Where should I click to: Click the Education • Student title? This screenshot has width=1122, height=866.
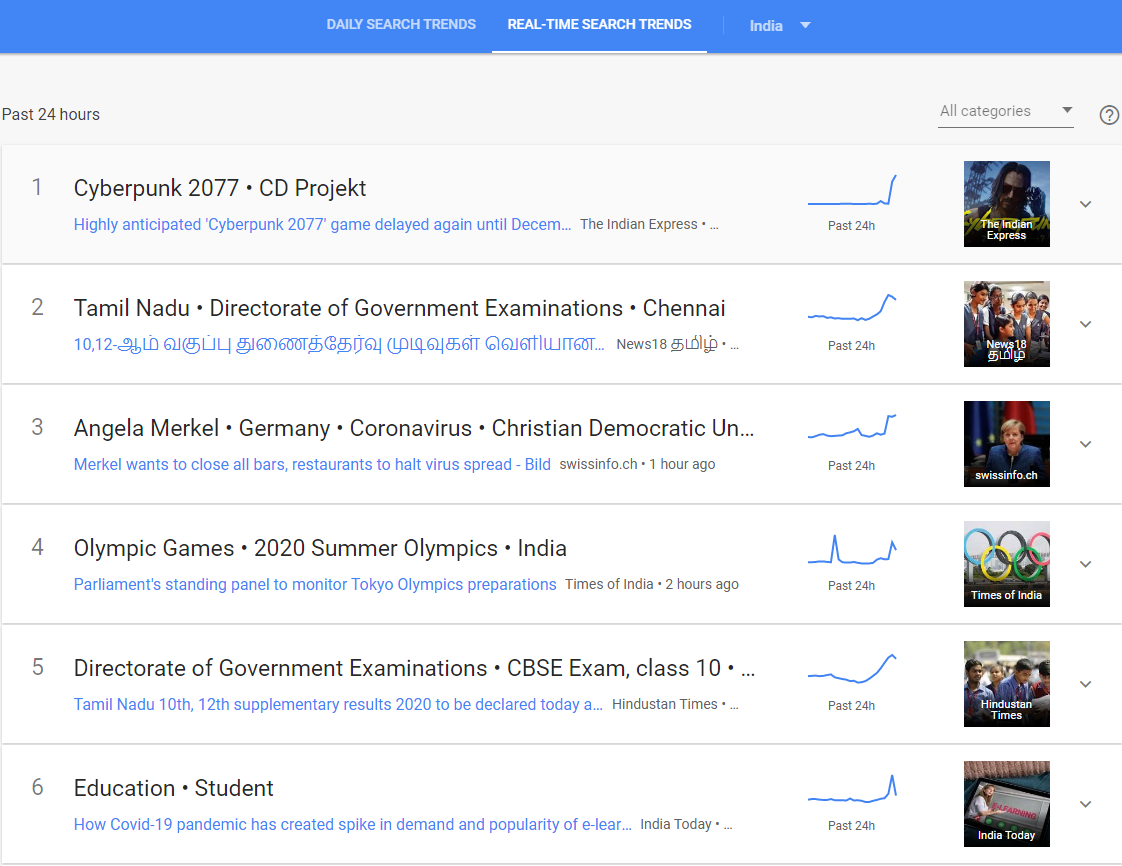[173, 788]
